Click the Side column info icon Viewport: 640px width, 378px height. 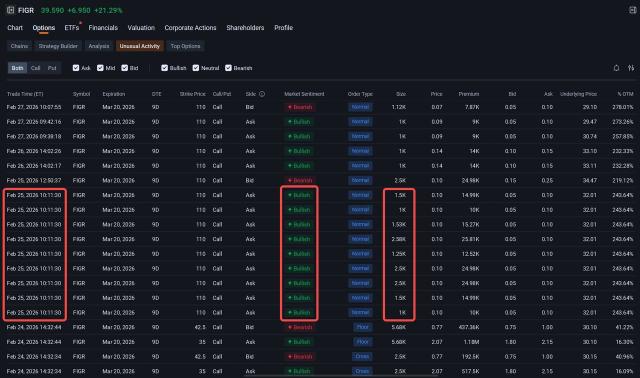[x=262, y=94]
